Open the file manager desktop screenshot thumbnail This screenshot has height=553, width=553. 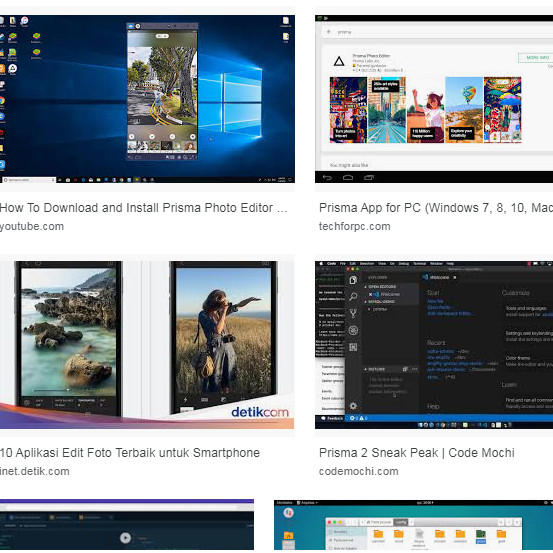(x=413, y=525)
